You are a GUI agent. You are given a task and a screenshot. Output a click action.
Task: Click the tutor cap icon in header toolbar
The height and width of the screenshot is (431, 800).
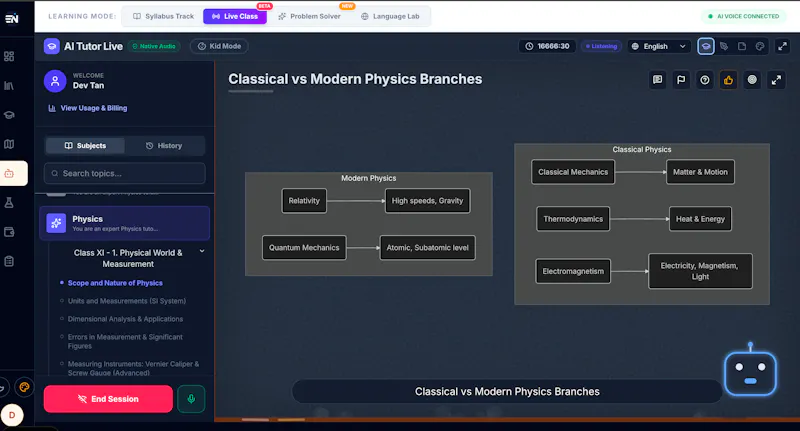coord(706,46)
